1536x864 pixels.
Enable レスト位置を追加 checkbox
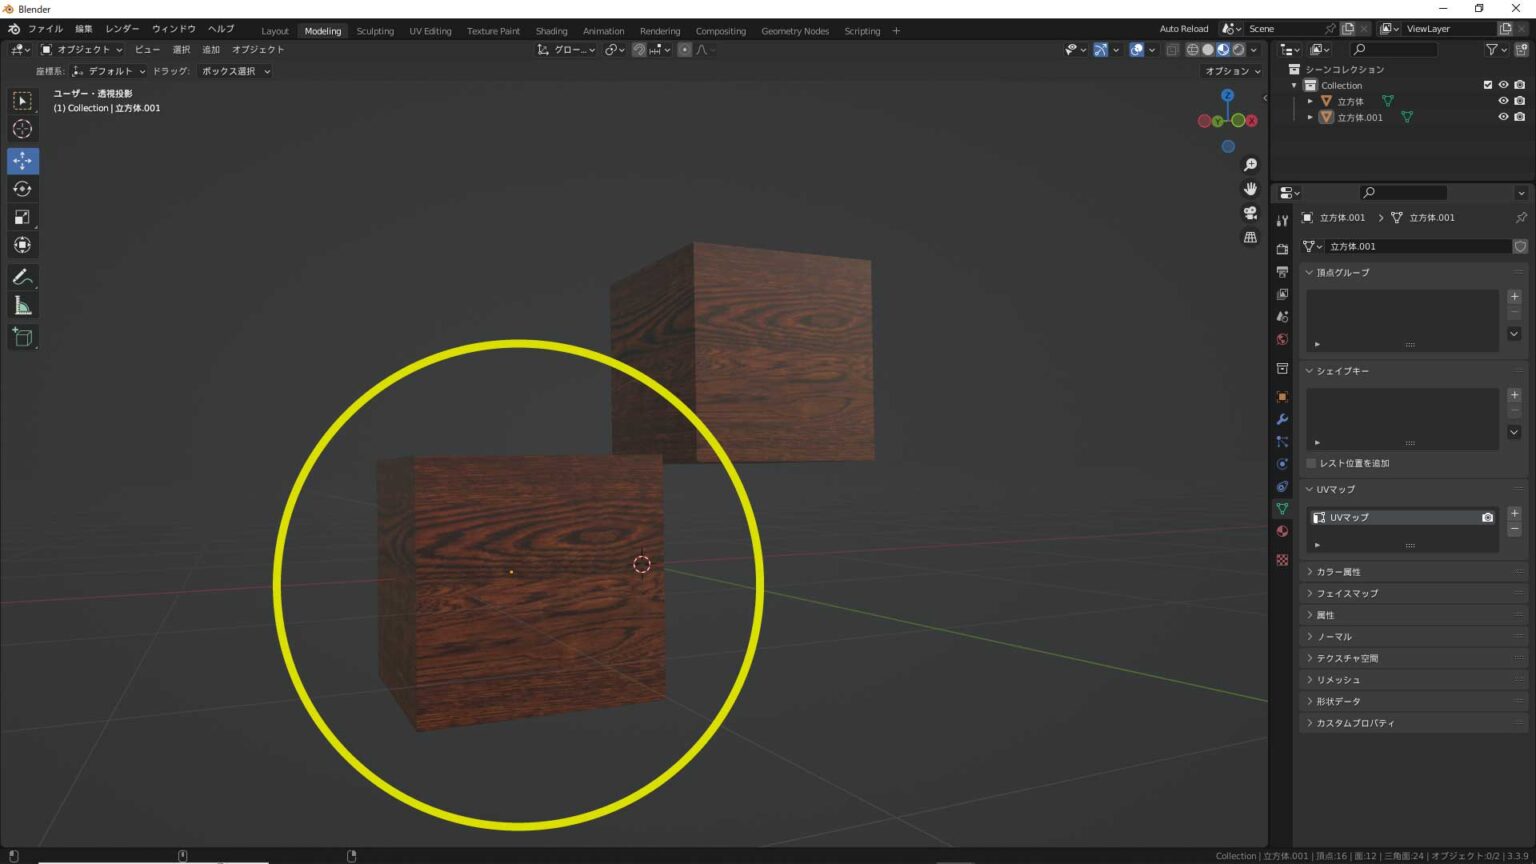[x=1310, y=463]
